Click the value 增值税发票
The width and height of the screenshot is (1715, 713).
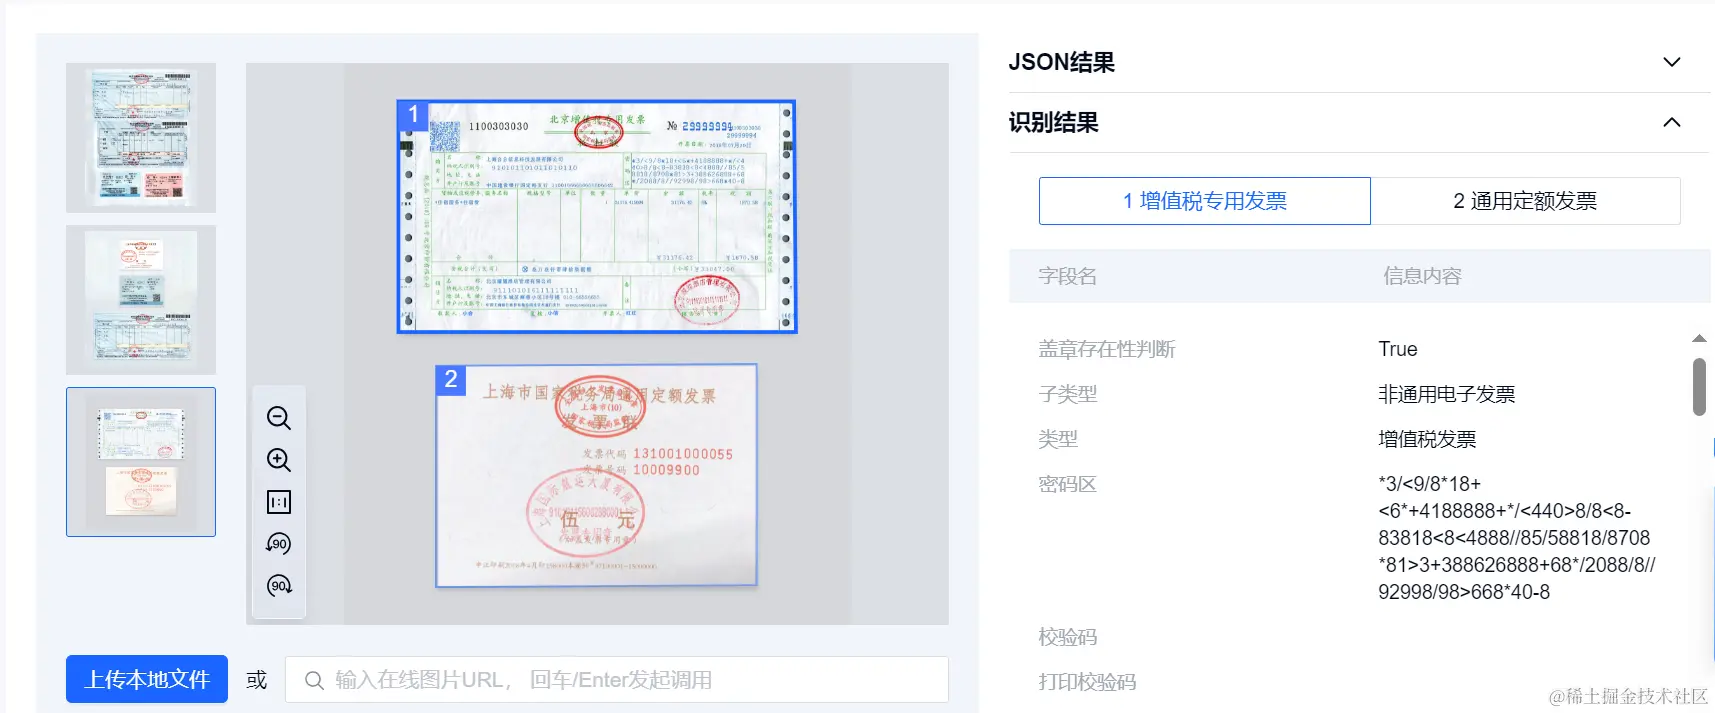pyautogui.click(x=1427, y=439)
